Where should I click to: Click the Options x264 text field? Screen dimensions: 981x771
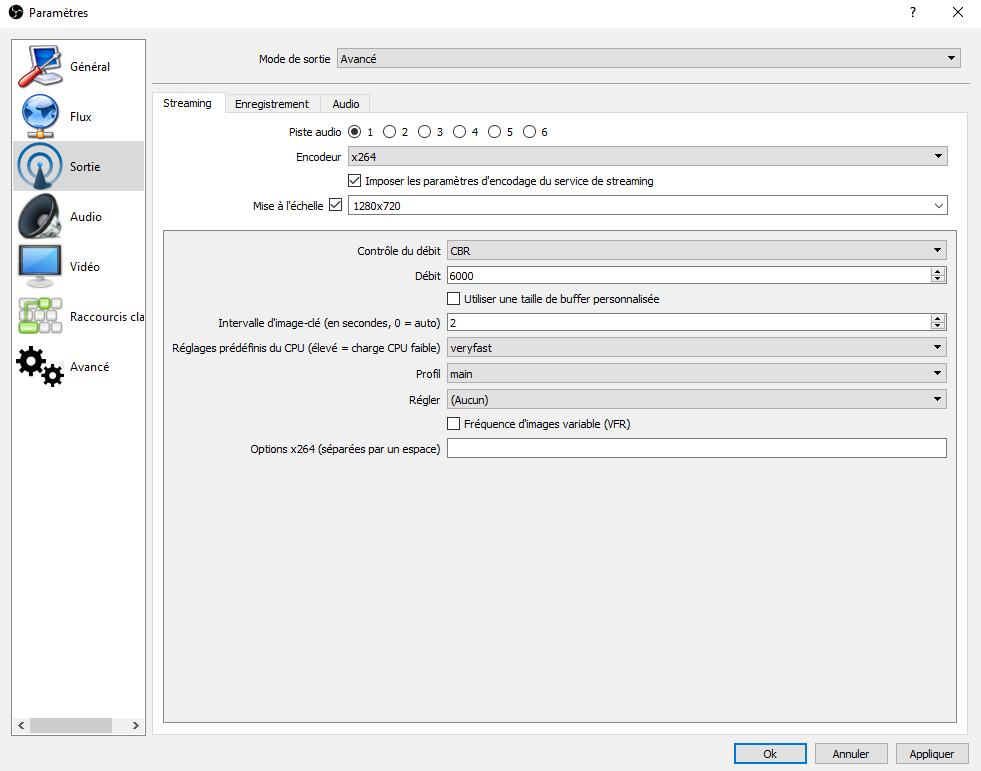[696, 448]
